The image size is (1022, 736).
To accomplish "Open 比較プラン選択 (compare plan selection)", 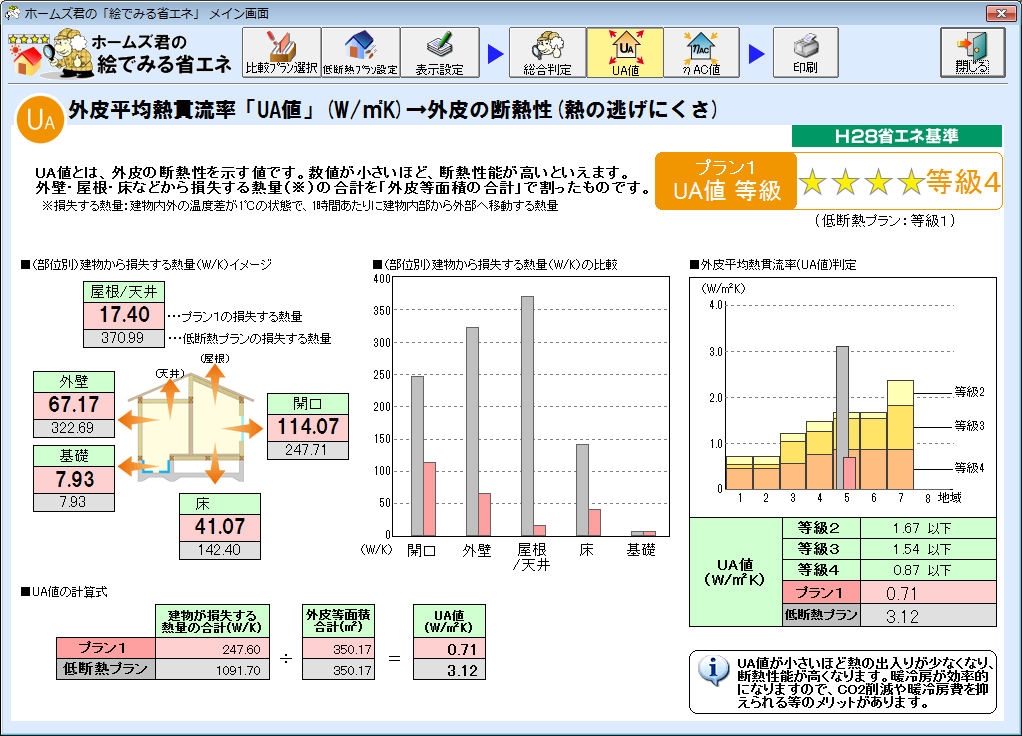I will (281, 53).
